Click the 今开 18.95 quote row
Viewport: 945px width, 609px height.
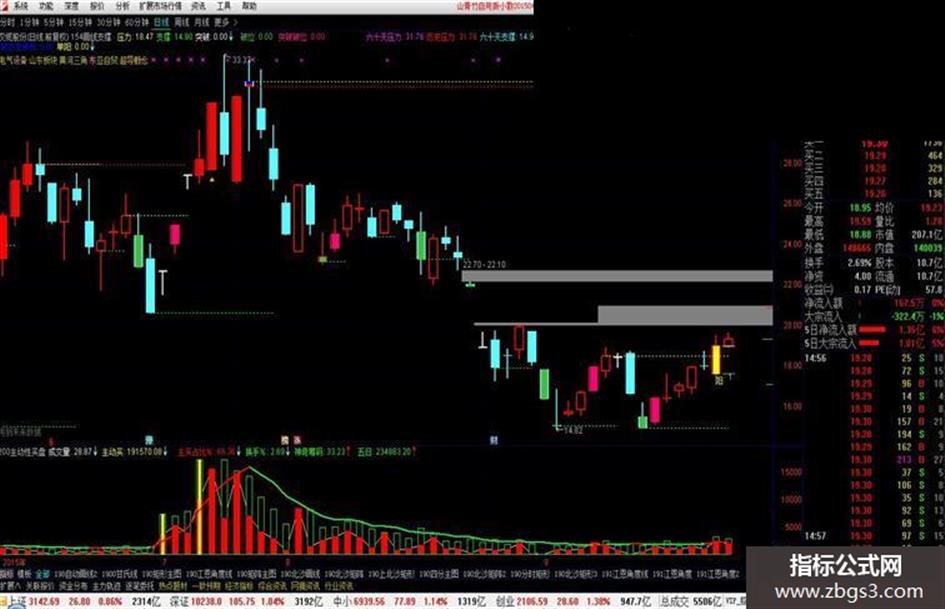tap(838, 208)
